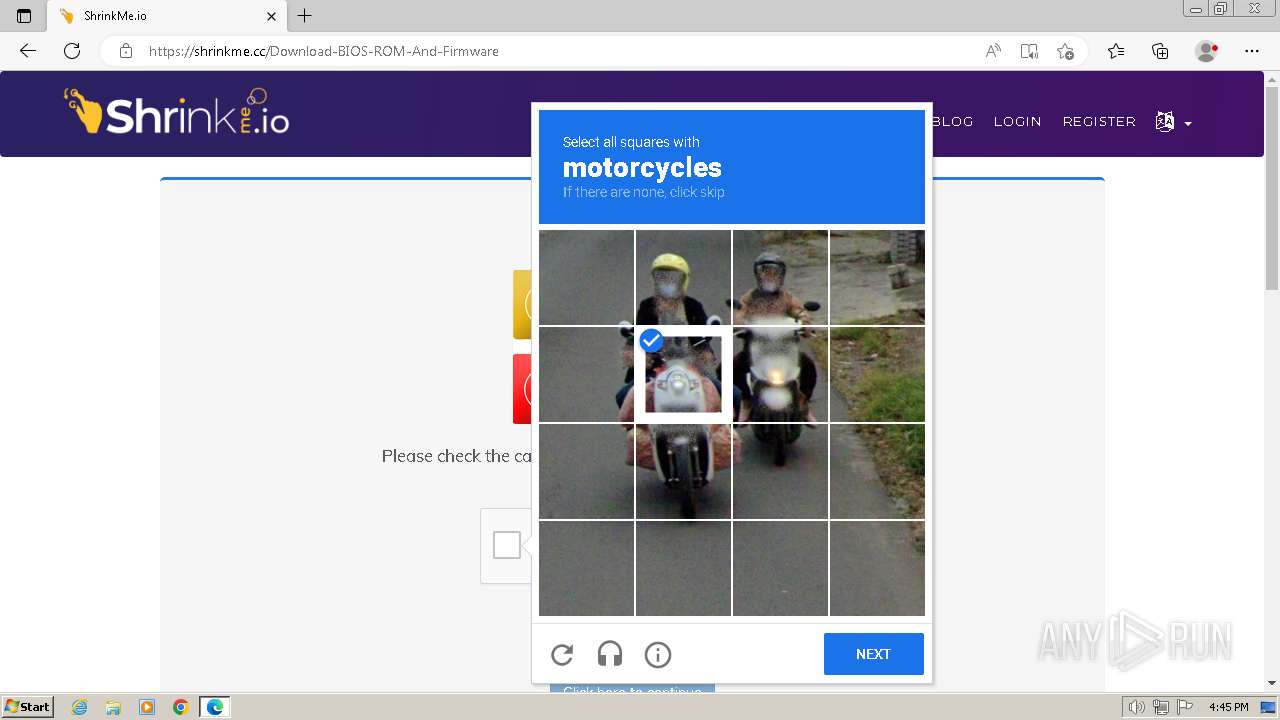The height and width of the screenshot is (720, 1280).
Task: Open Read aloud in address bar
Action: click(993, 51)
